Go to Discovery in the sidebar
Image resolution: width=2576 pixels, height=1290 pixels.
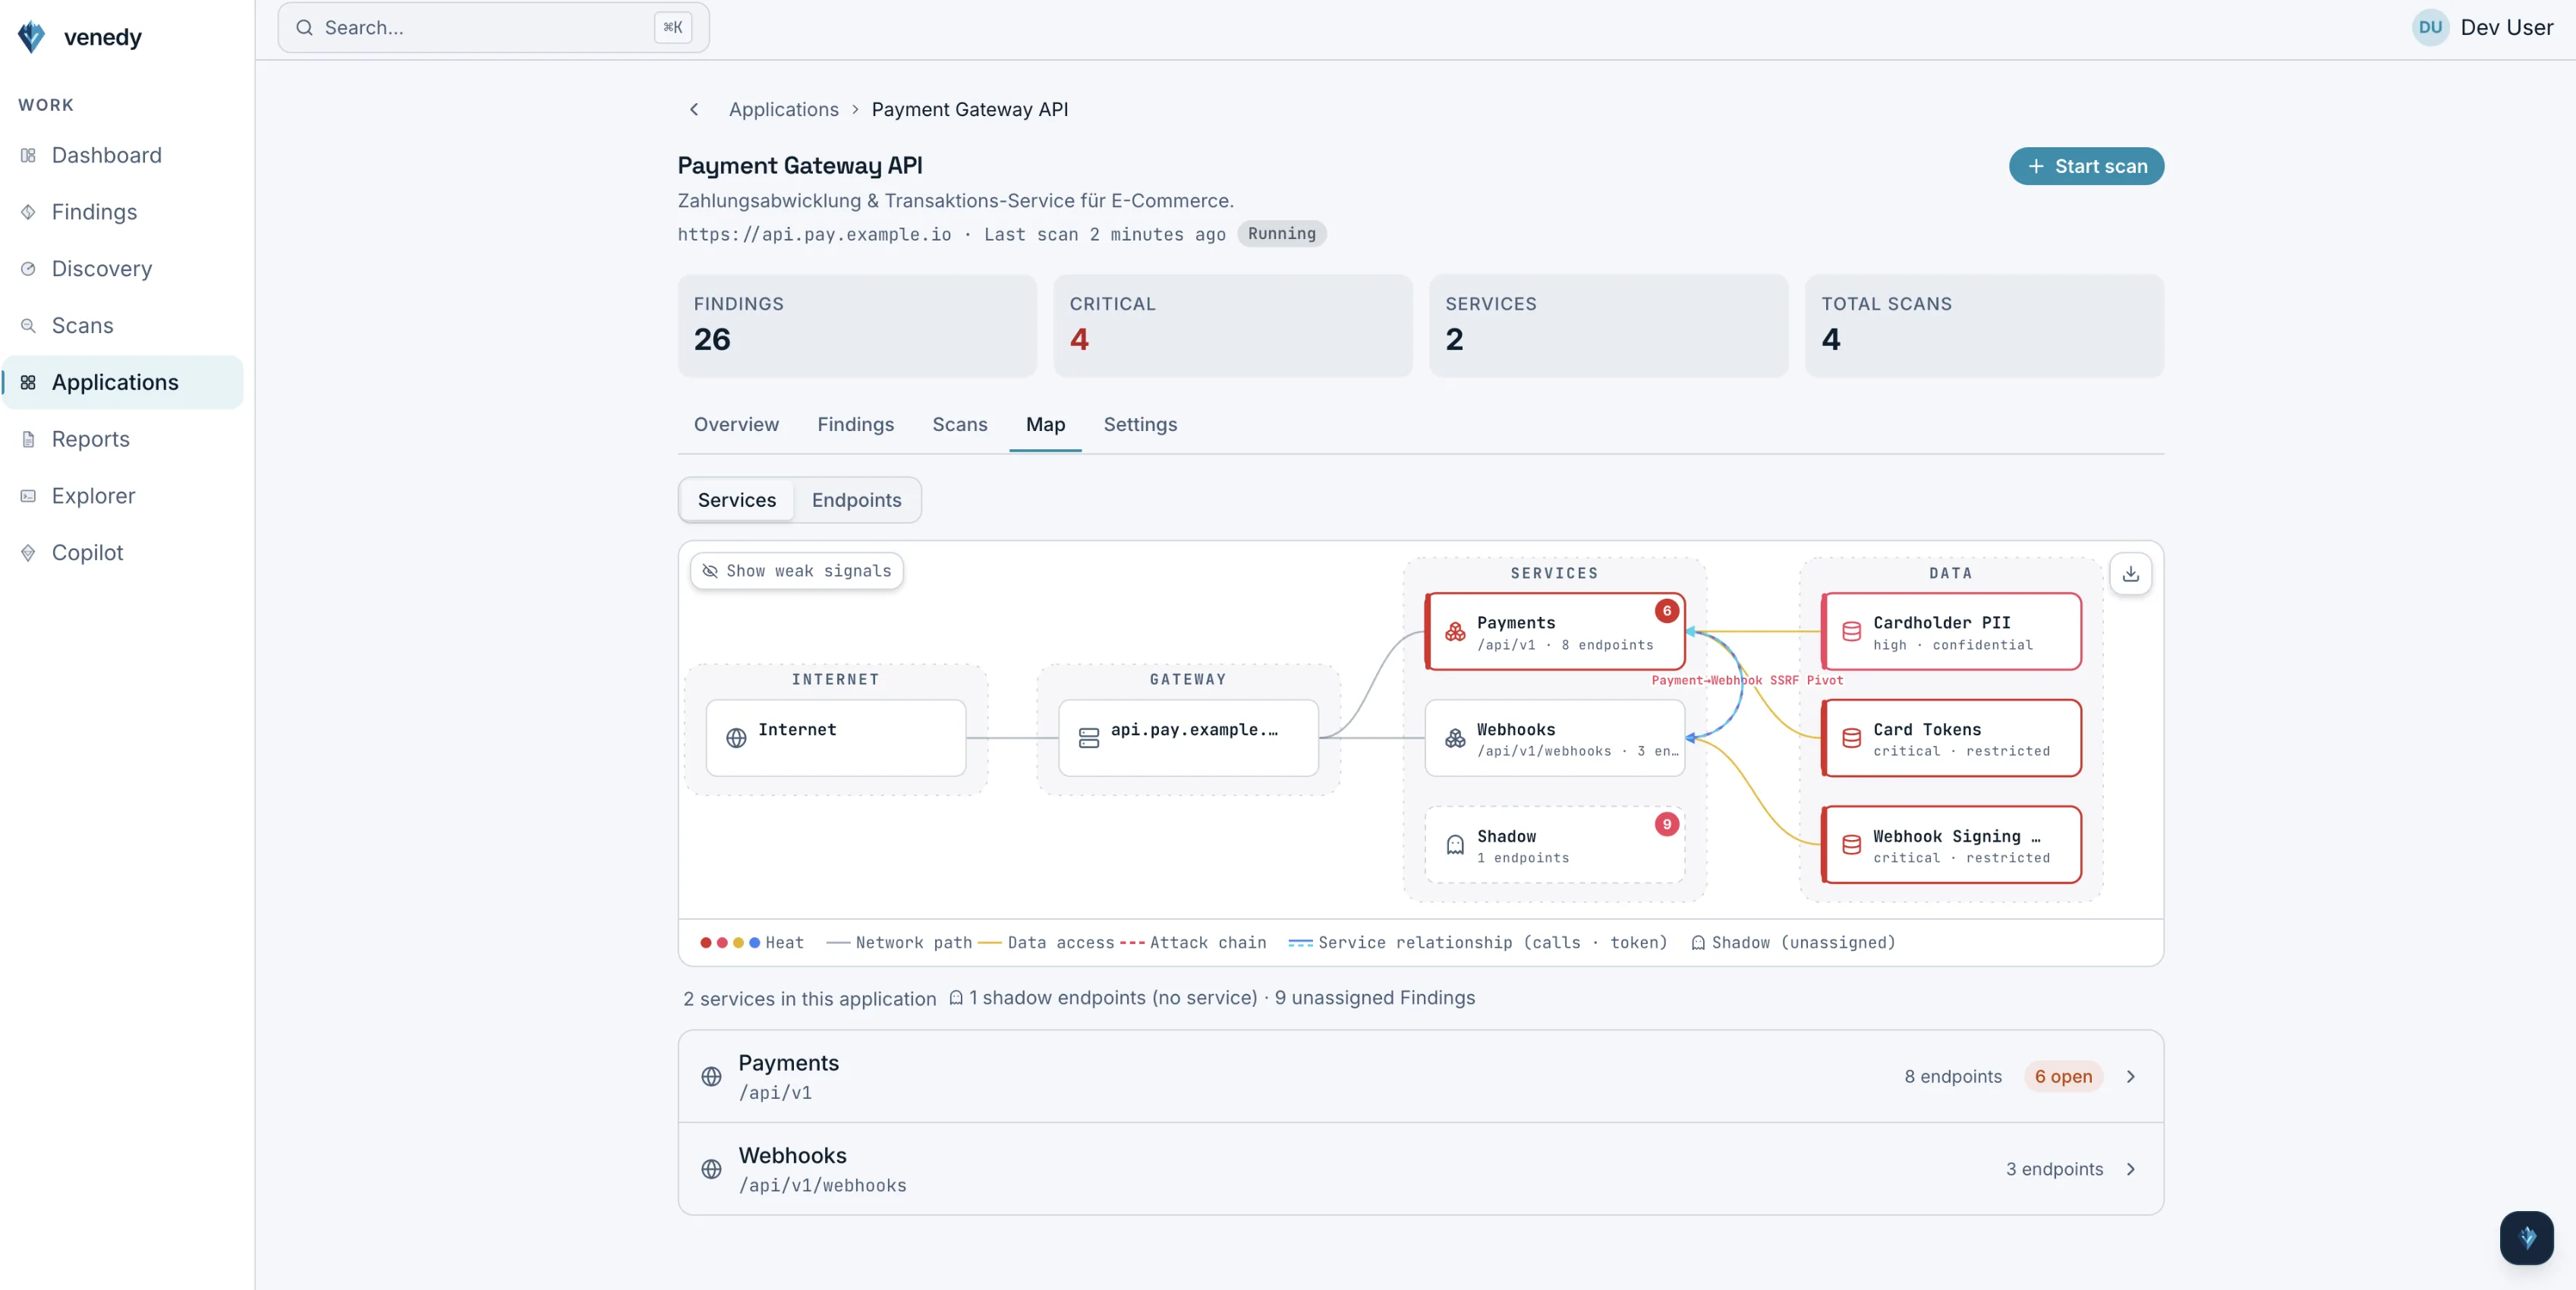point(122,269)
